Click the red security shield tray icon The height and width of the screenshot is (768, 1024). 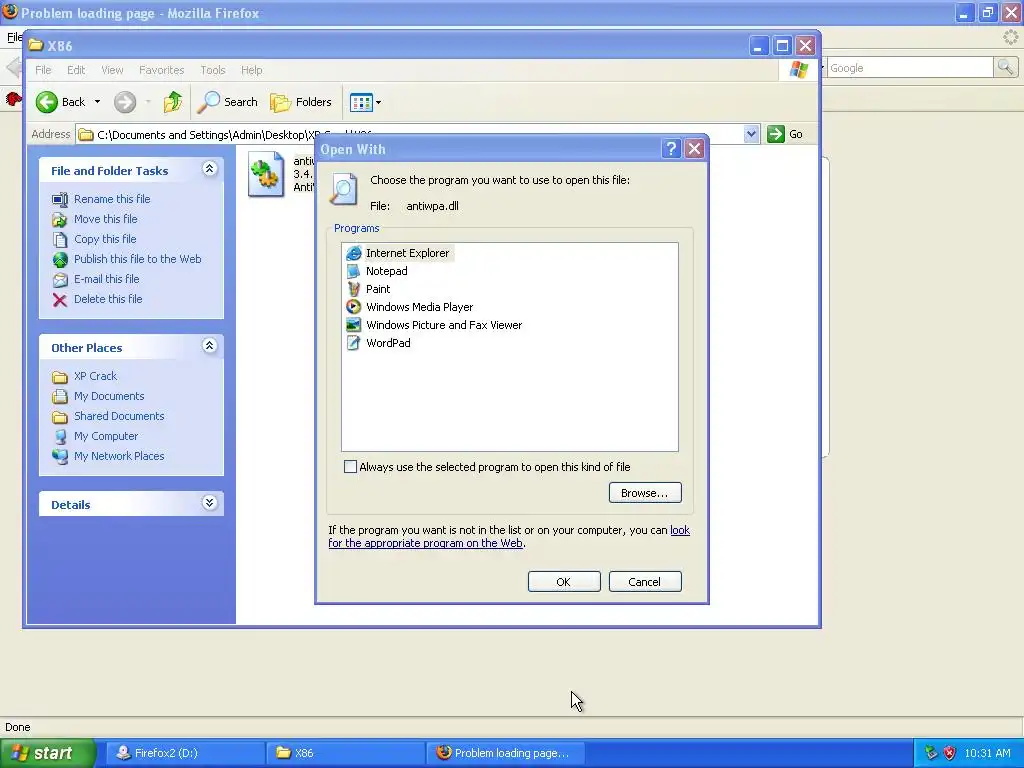coord(950,754)
